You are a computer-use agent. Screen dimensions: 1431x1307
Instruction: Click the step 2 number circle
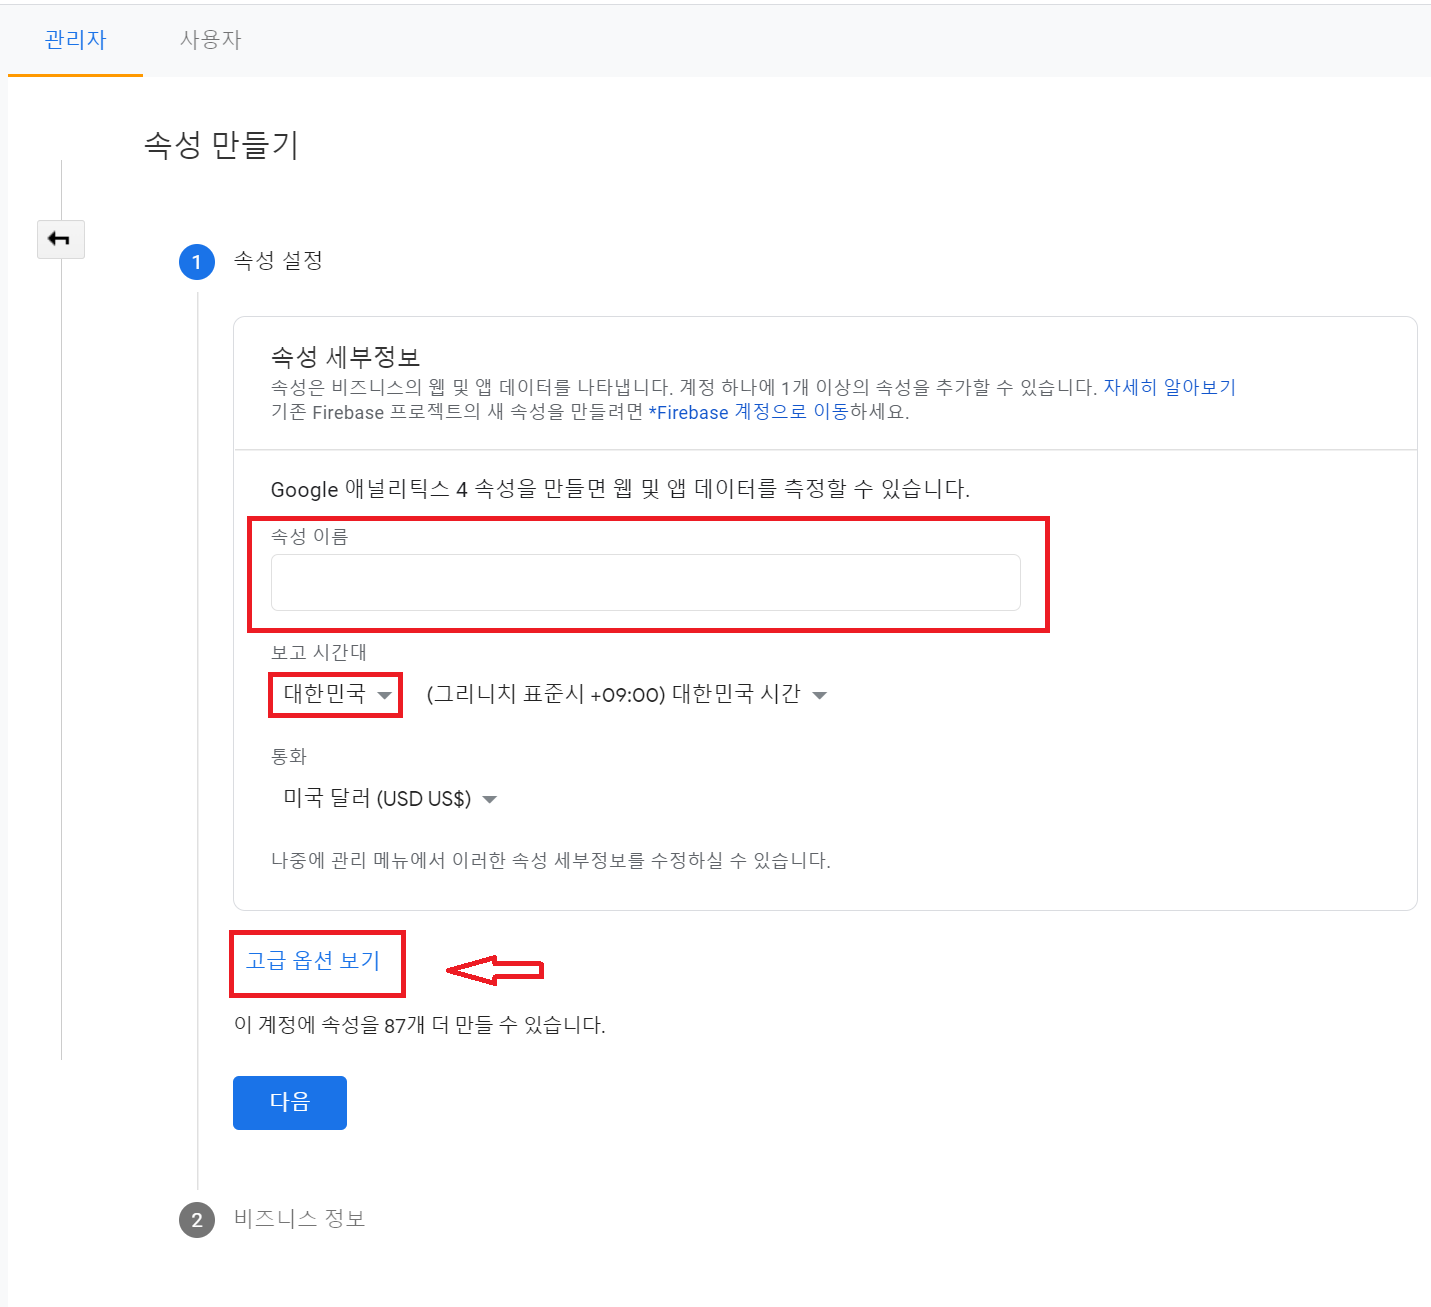point(197,1219)
